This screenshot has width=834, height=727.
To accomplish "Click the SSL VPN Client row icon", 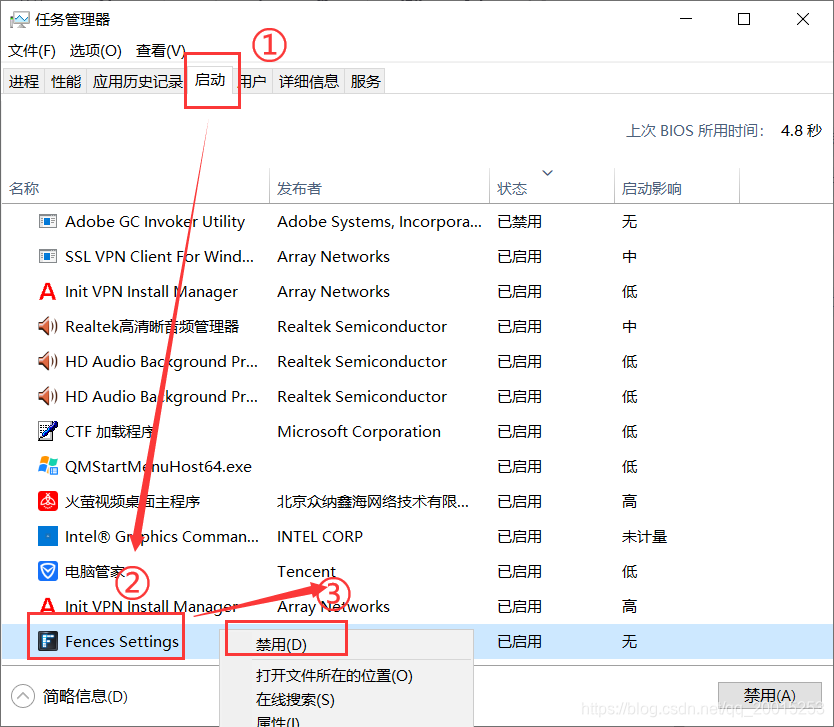I will pos(48,256).
